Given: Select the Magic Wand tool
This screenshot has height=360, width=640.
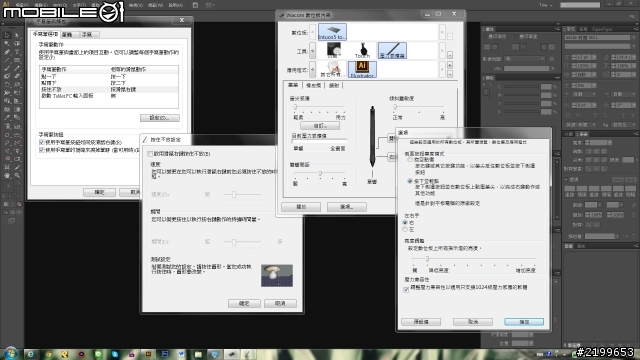Looking at the screenshot, I should pyautogui.click(x=7, y=44).
